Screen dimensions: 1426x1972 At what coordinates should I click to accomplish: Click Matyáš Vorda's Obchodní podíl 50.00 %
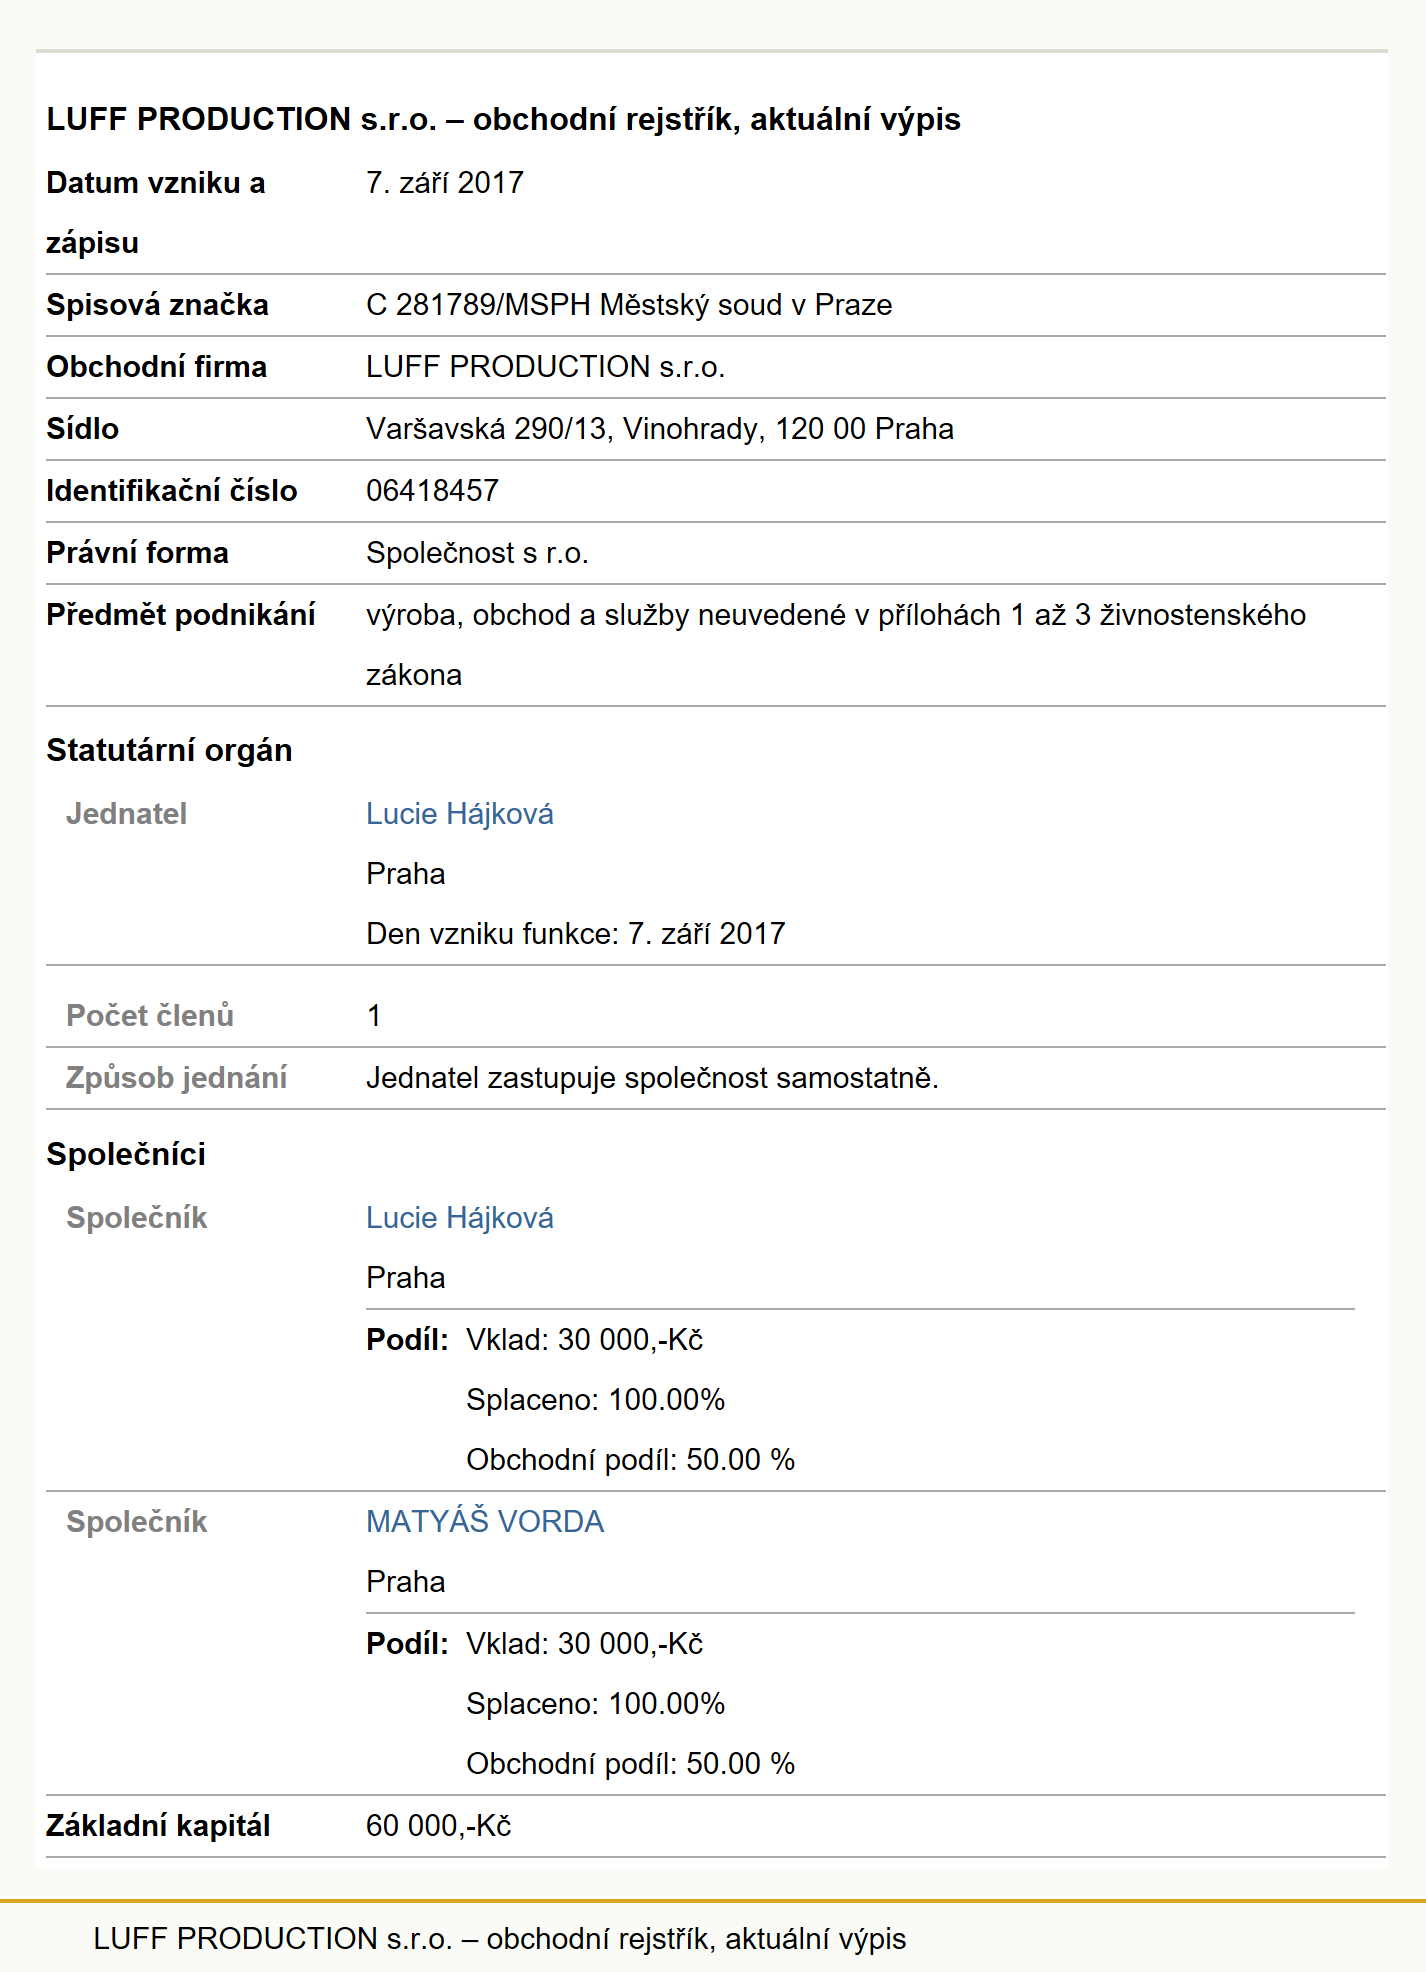point(630,1764)
